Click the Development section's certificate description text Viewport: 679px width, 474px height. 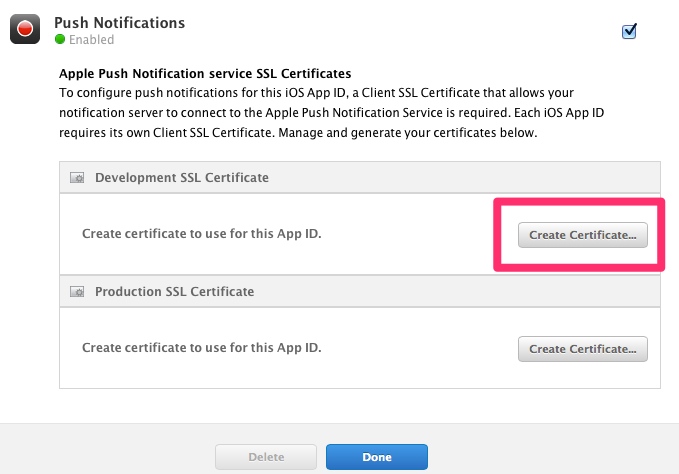pyautogui.click(x=201, y=235)
